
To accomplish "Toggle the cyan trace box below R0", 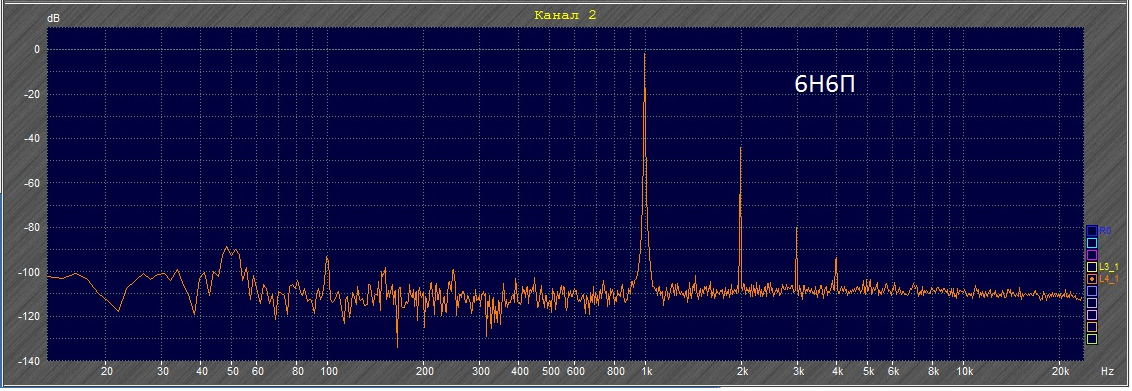I will click(1092, 243).
